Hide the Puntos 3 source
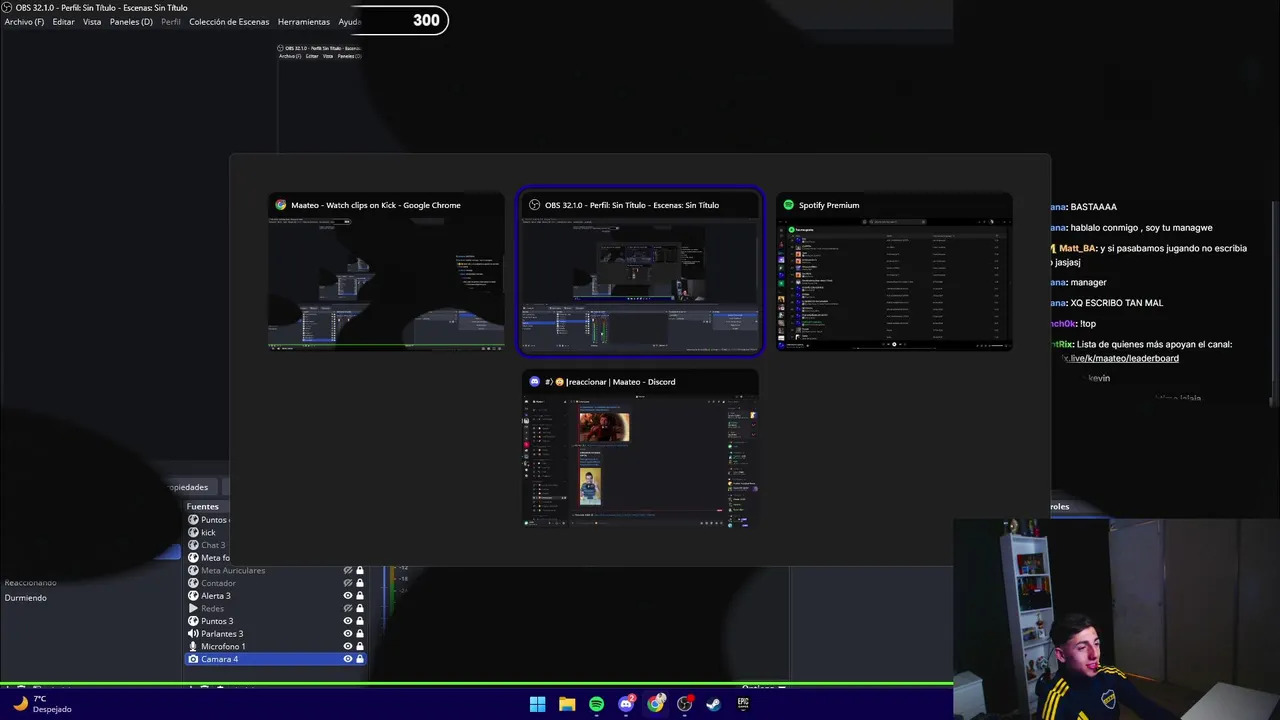 pos(348,621)
